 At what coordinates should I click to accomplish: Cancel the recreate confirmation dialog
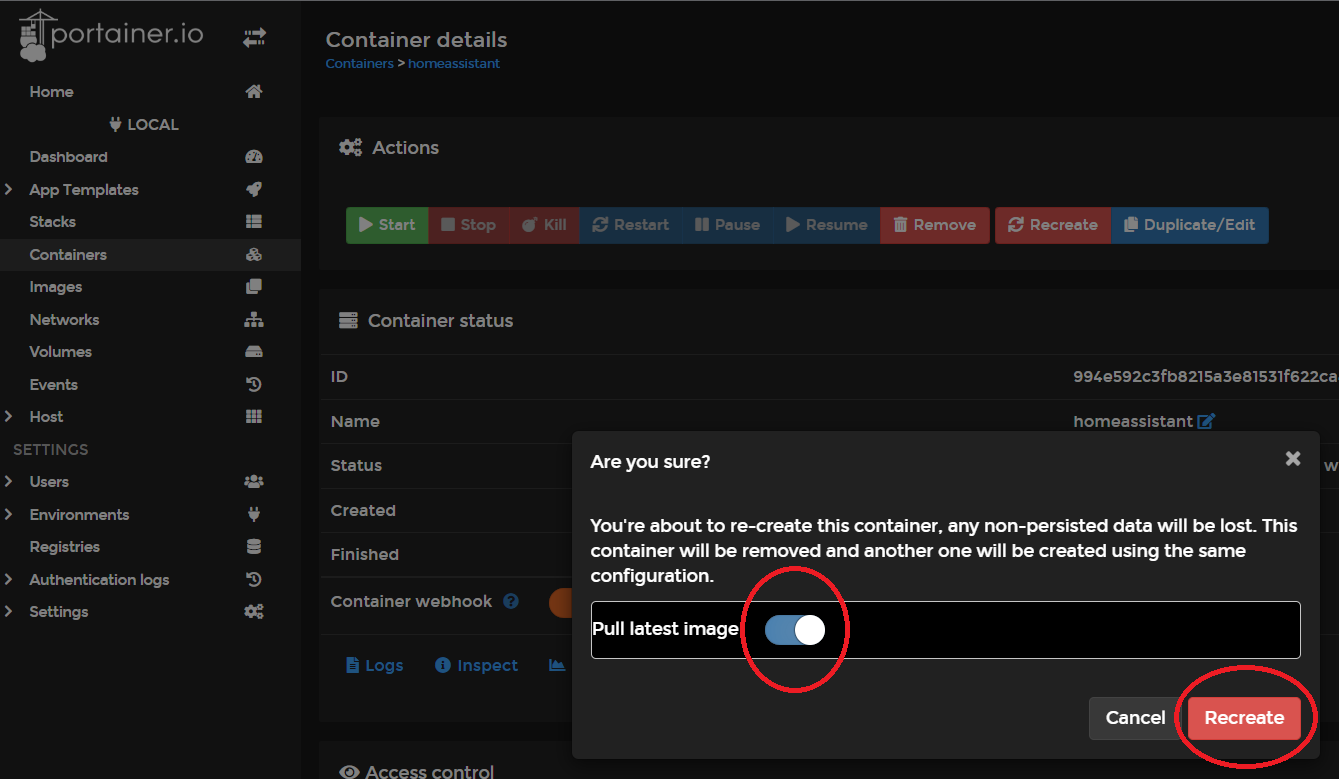pyautogui.click(x=1135, y=718)
